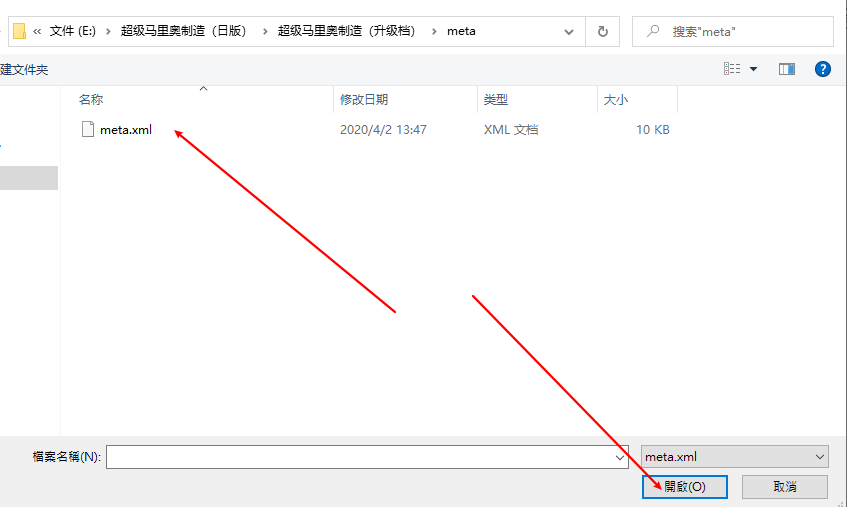Viewport: 847px width, 507px height.
Task: Go to 超级马里奥制造（日版）folder breadcrumb
Action: pos(184,31)
